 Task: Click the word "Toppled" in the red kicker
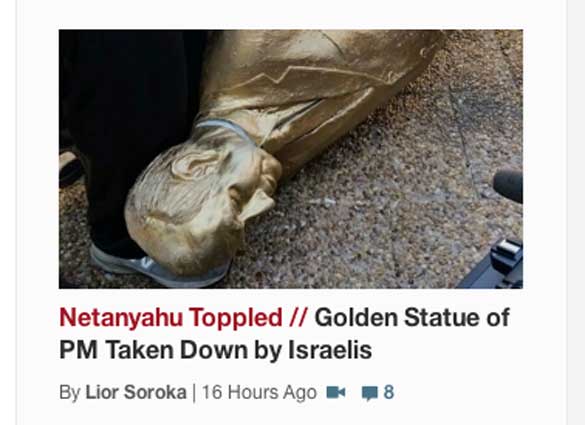click(x=235, y=318)
